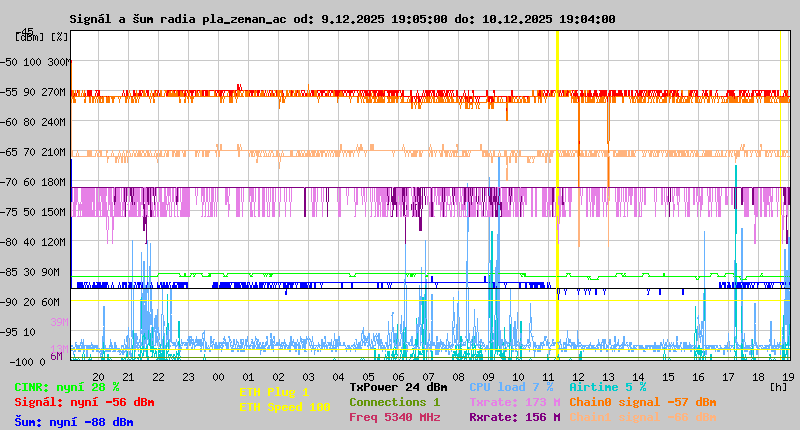Image resolution: width=800 pixels, height=430 pixels.
Task: Click the pink '13M' rate label
Action: 59,348
